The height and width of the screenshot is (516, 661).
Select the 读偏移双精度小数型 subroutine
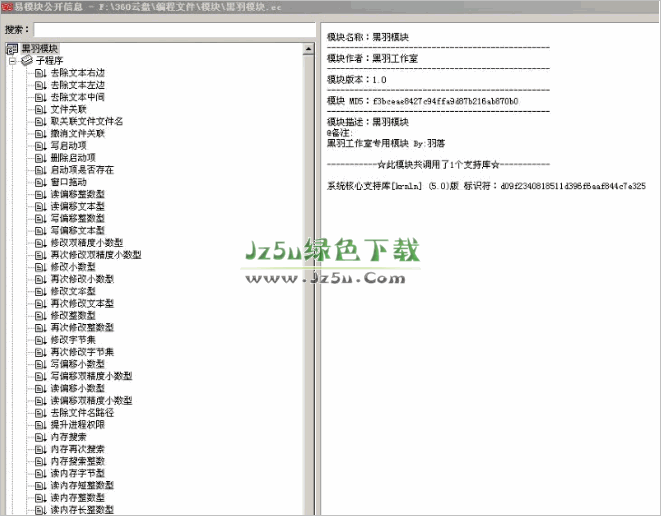(x=91, y=400)
